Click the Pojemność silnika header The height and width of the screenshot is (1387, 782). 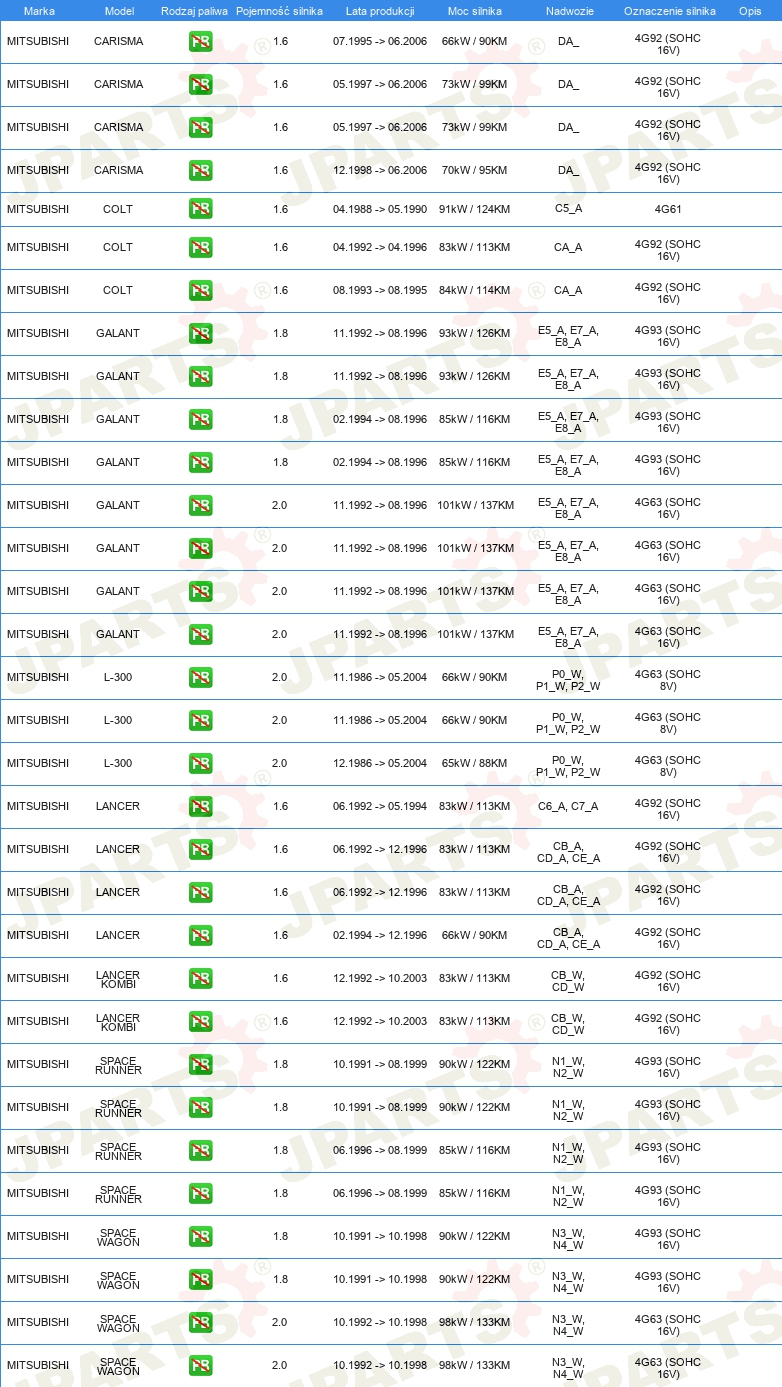279,11
